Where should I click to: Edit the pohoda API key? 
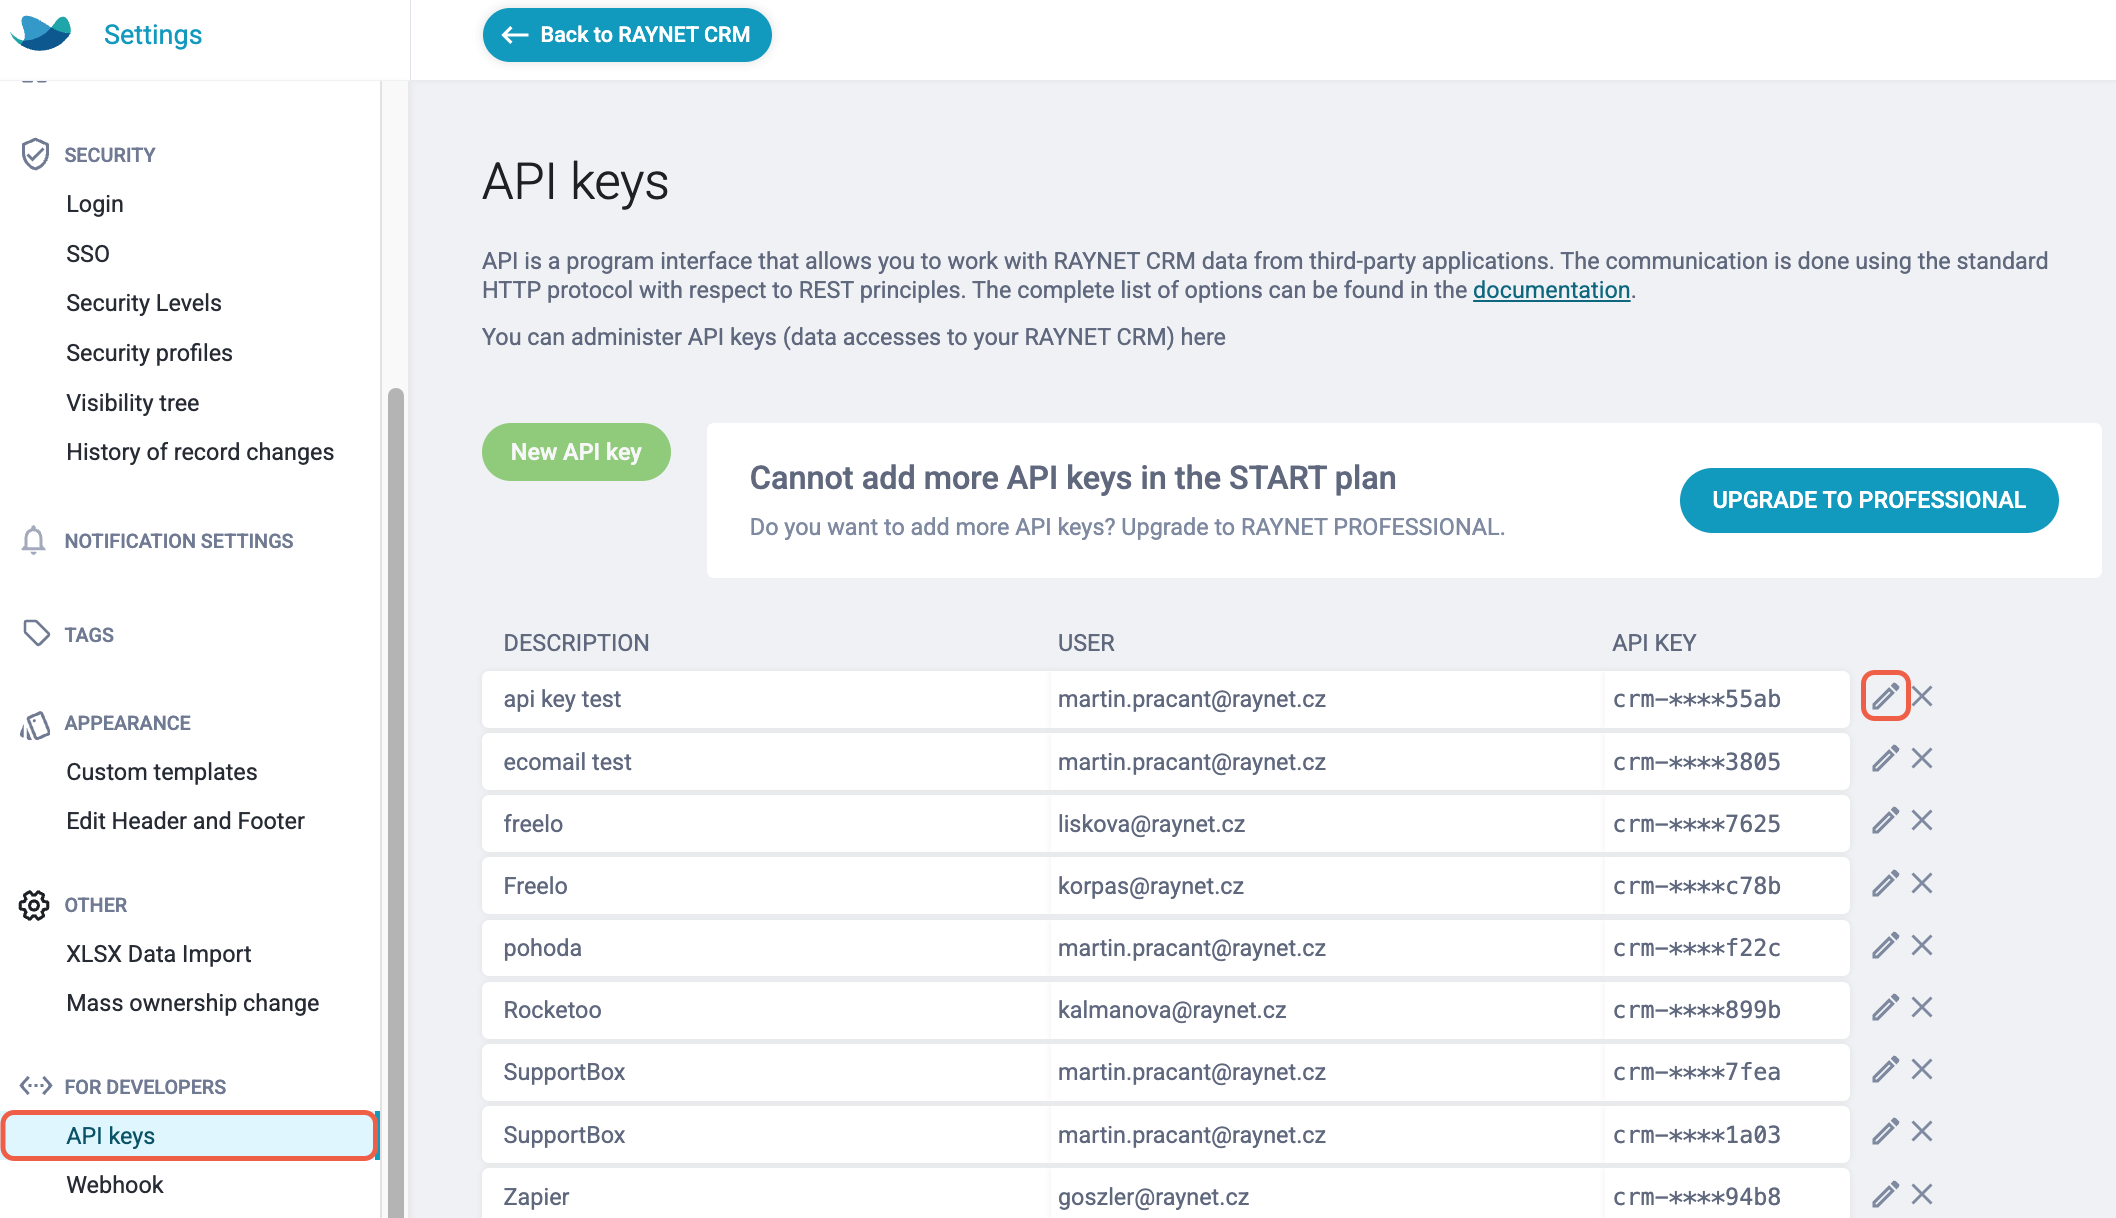point(1885,946)
